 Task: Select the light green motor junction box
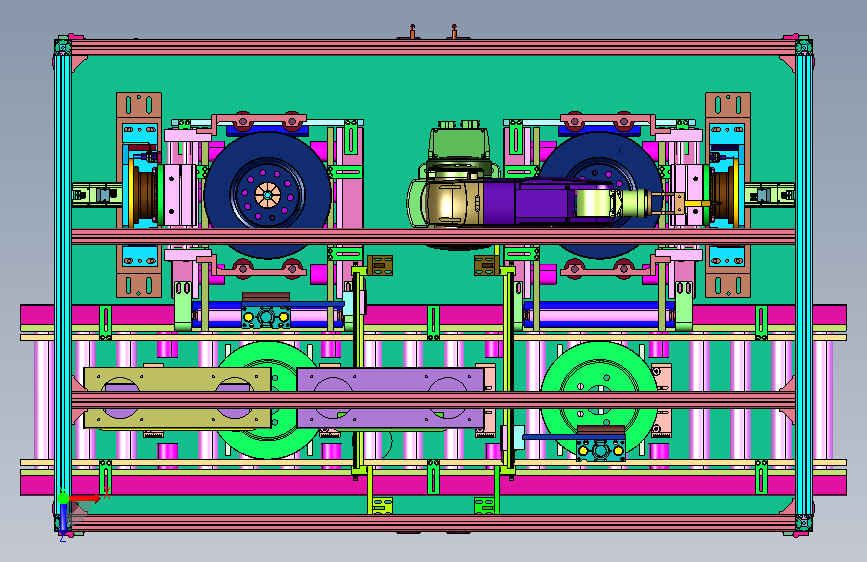coord(459,145)
